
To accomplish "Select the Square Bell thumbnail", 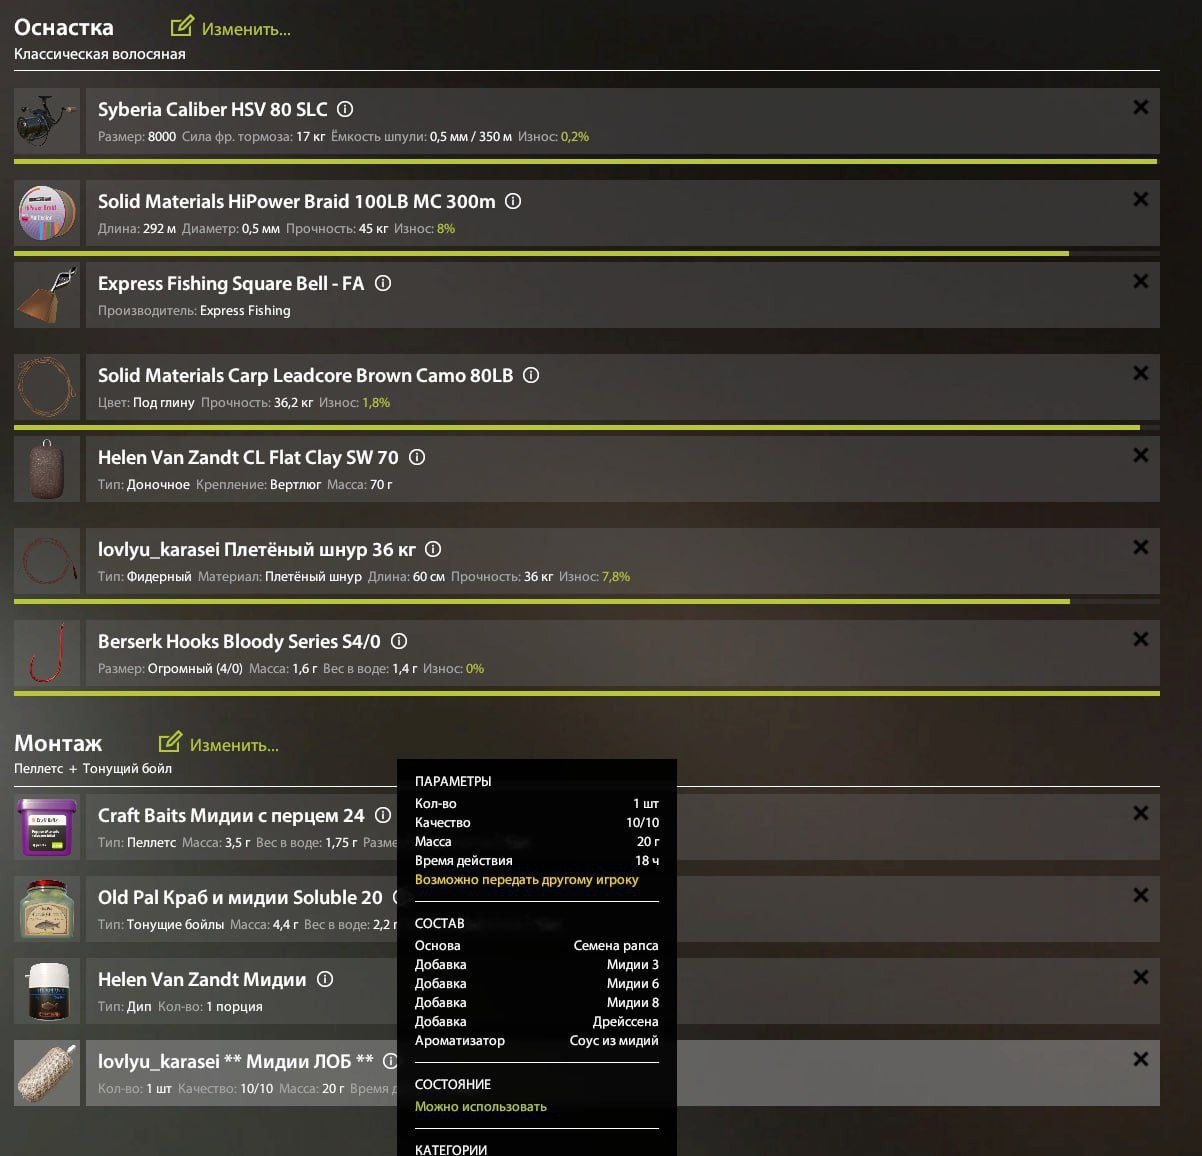I will [47, 295].
